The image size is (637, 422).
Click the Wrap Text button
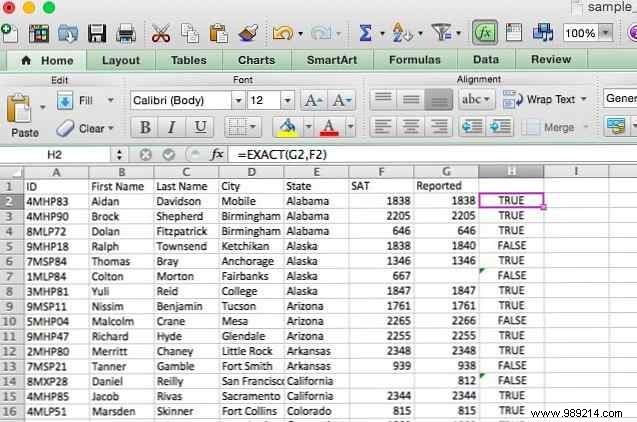click(x=545, y=99)
